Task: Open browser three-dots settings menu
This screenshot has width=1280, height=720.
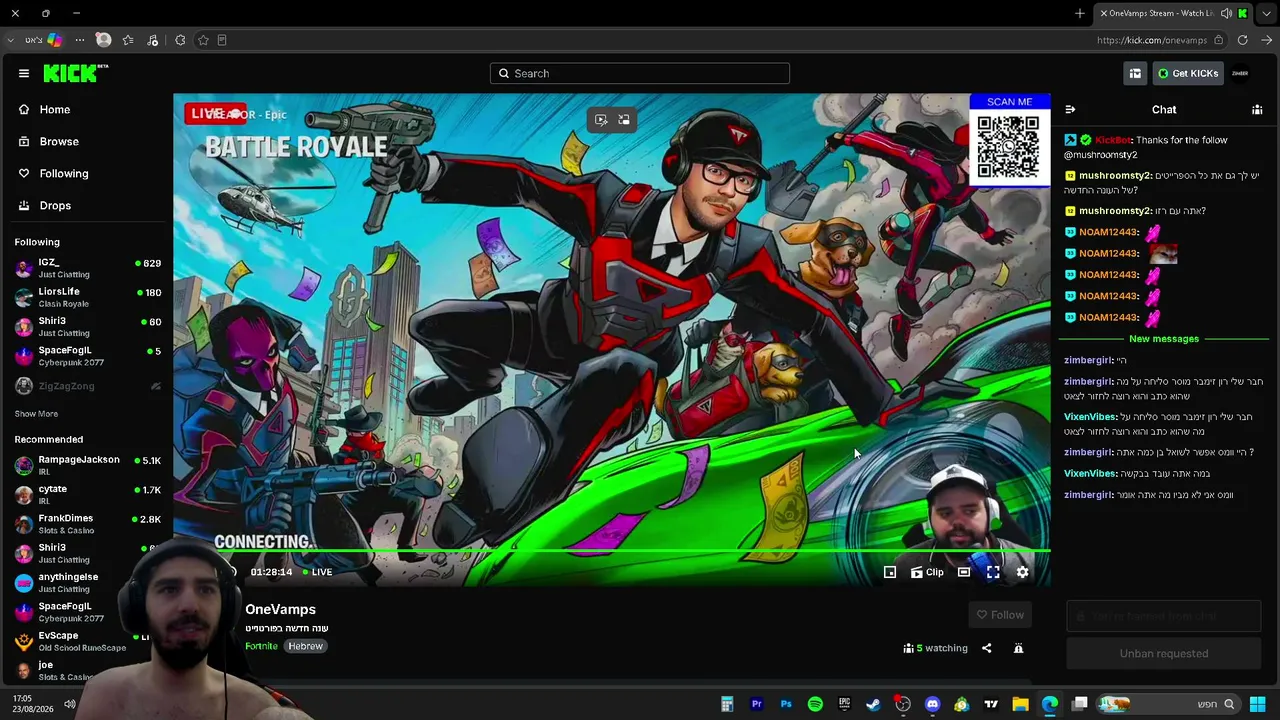Action: (80, 40)
